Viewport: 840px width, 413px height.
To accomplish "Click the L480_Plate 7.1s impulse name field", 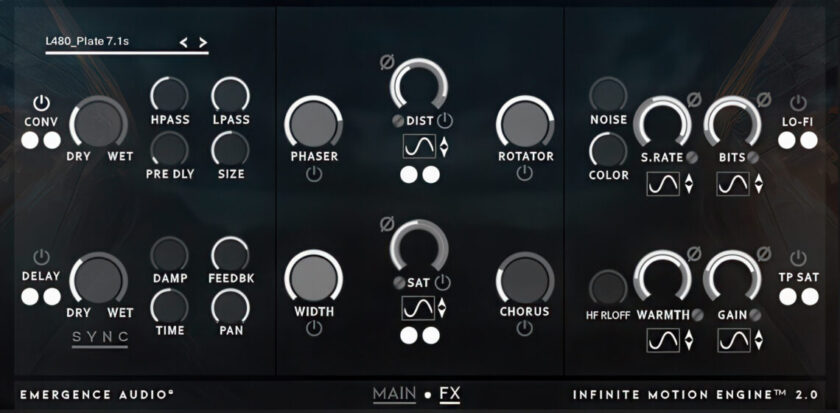I will (87, 41).
